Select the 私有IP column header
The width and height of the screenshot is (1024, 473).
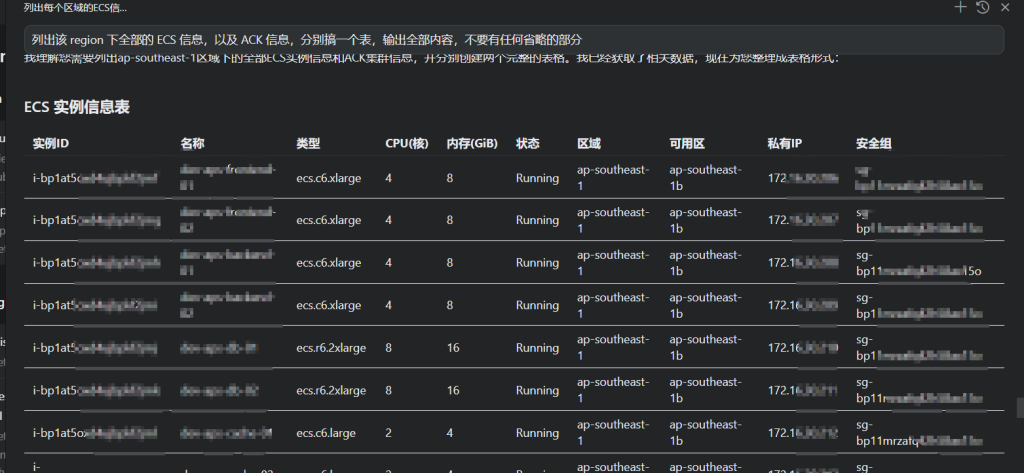tap(785, 144)
